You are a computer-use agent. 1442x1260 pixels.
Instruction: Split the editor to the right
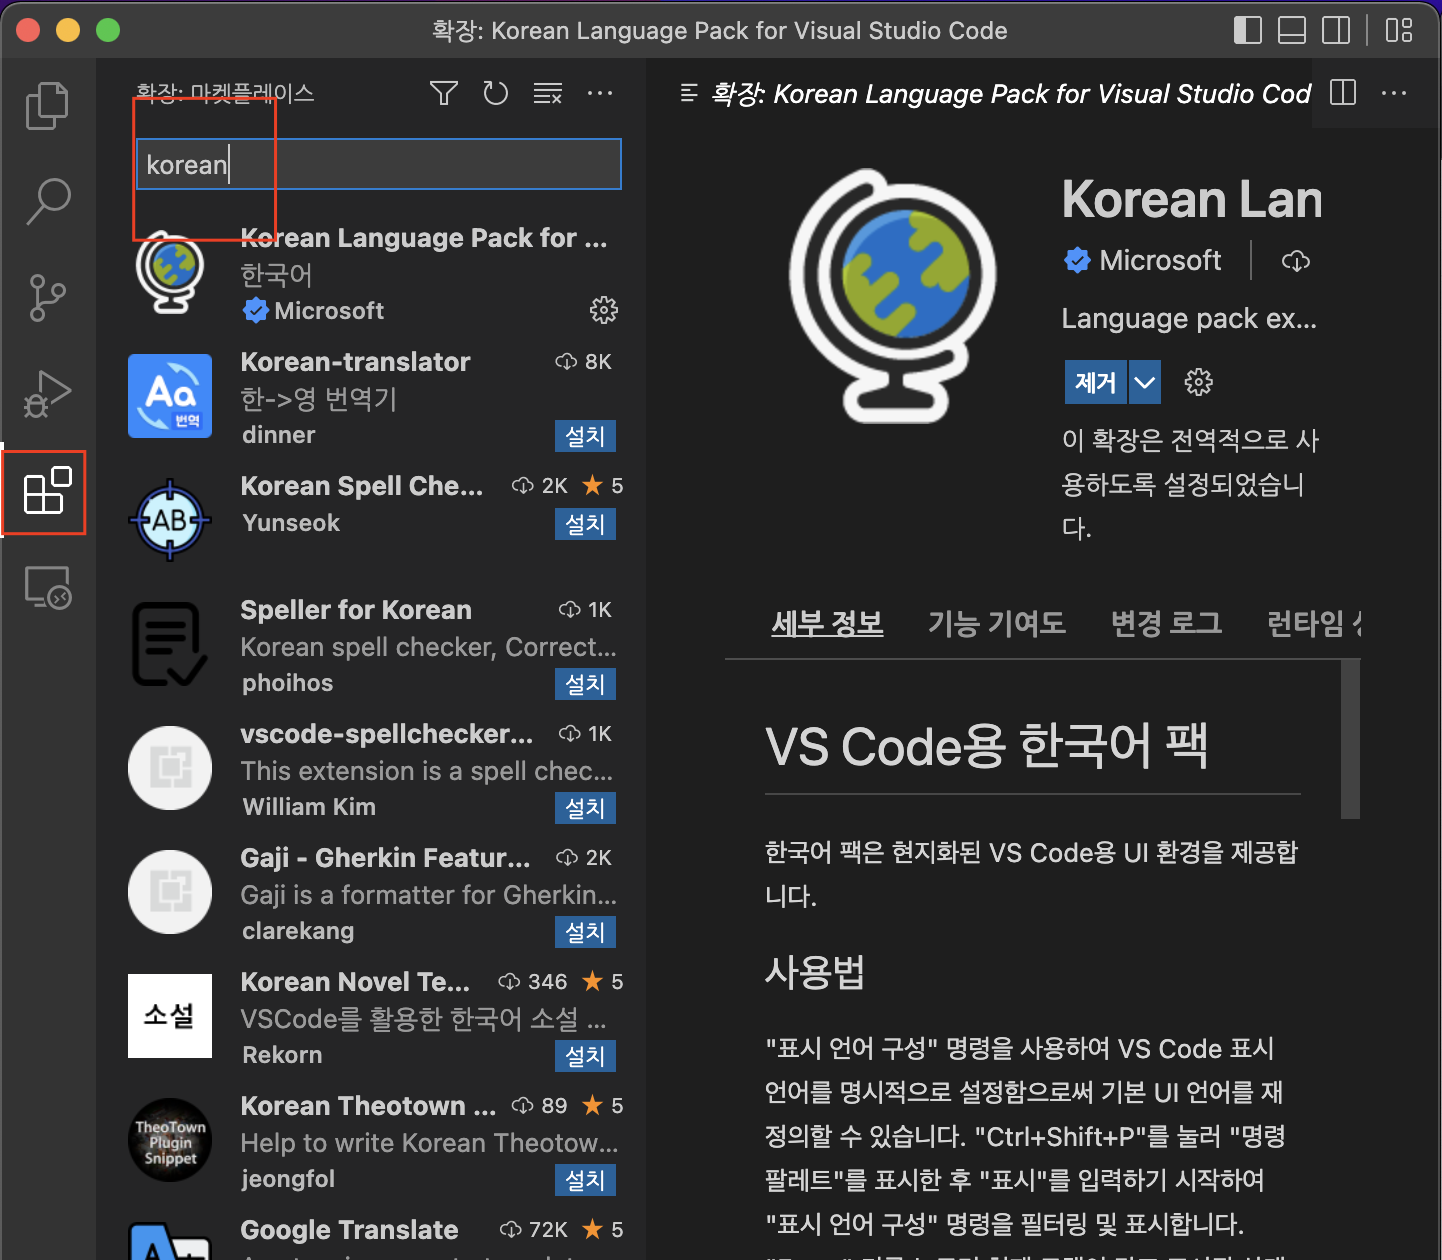click(x=1343, y=93)
